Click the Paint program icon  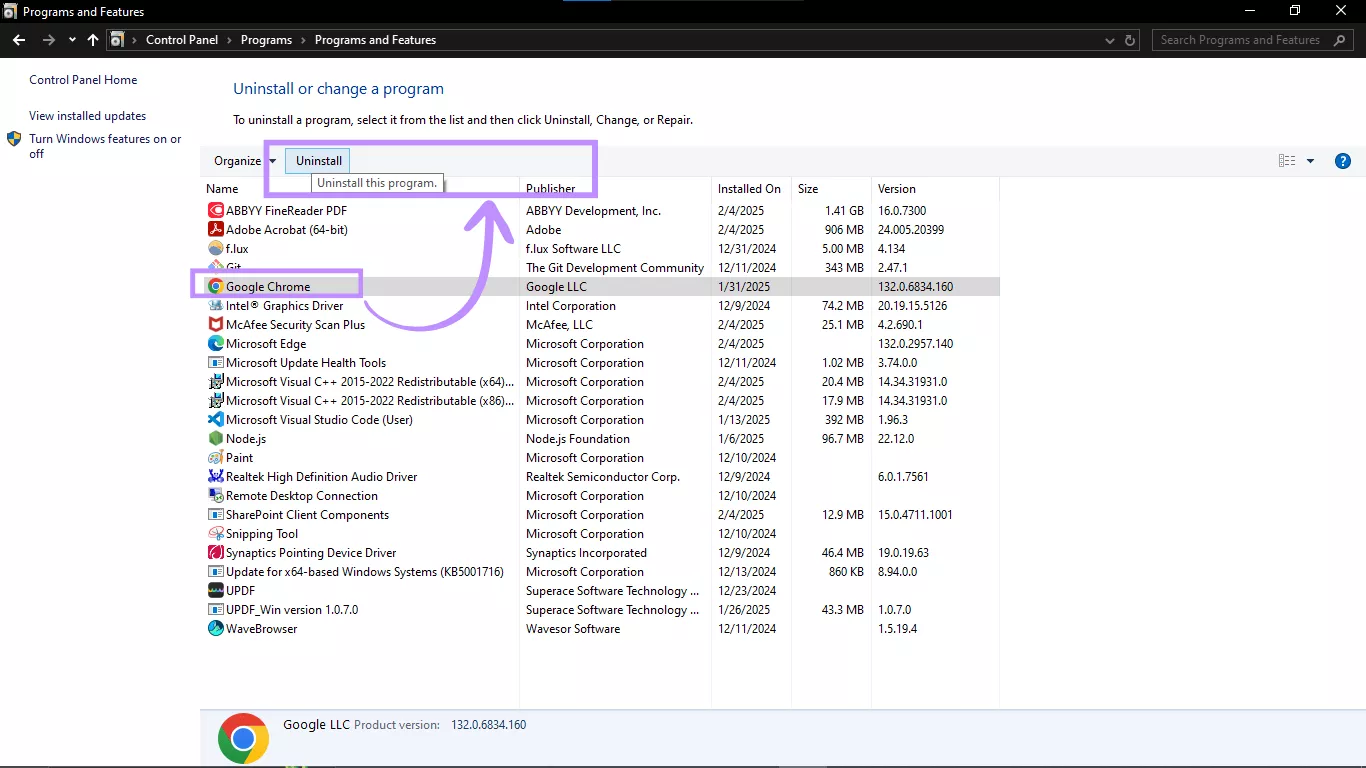(215, 458)
